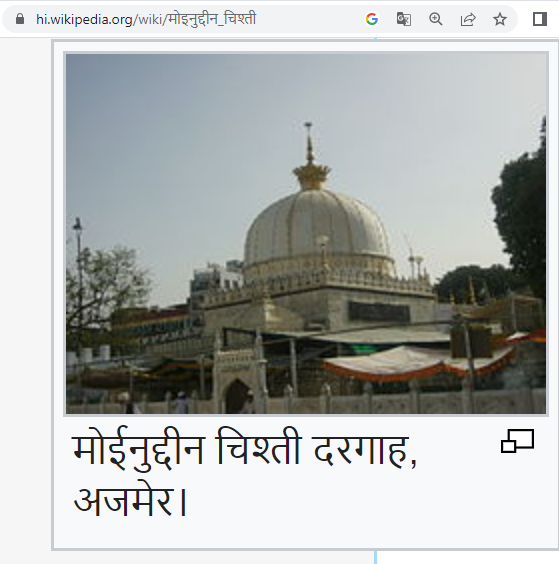Share this page using the share icon
The height and width of the screenshot is (564, 559).
pyautogui.click(x=468, y=19)
